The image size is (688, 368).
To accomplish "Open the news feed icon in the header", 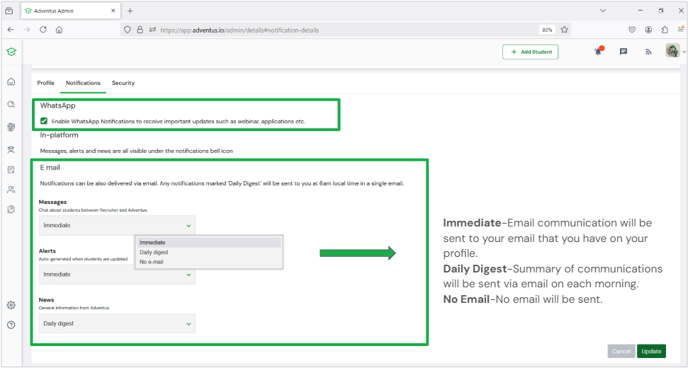I will (648, 52).
